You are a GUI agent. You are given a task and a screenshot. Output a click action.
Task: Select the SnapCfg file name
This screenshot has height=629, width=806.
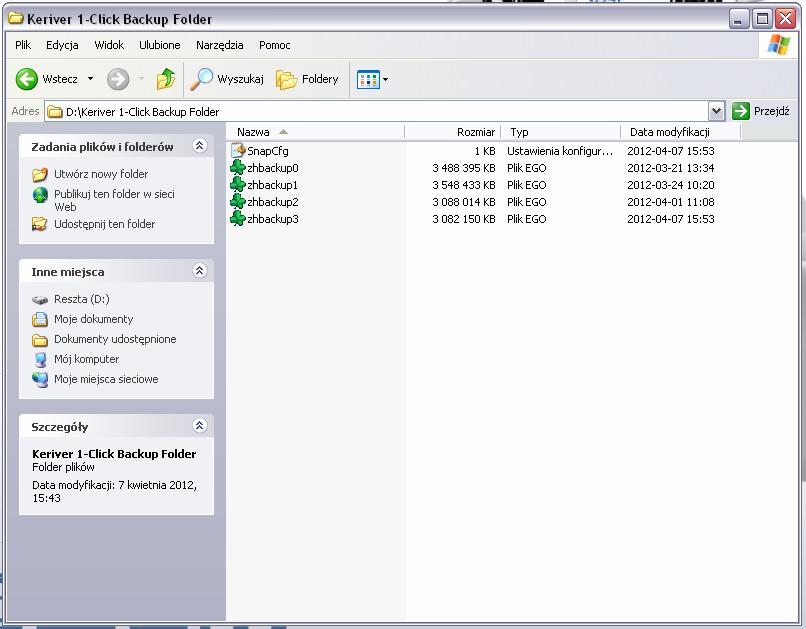268,151
